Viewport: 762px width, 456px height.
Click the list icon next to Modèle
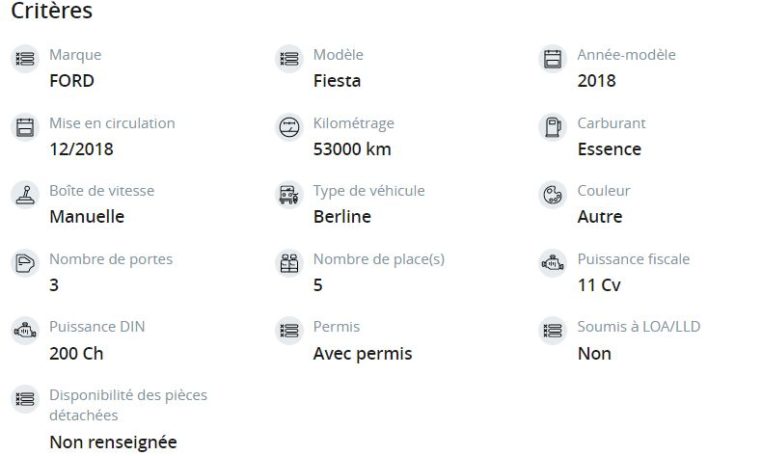289,59
